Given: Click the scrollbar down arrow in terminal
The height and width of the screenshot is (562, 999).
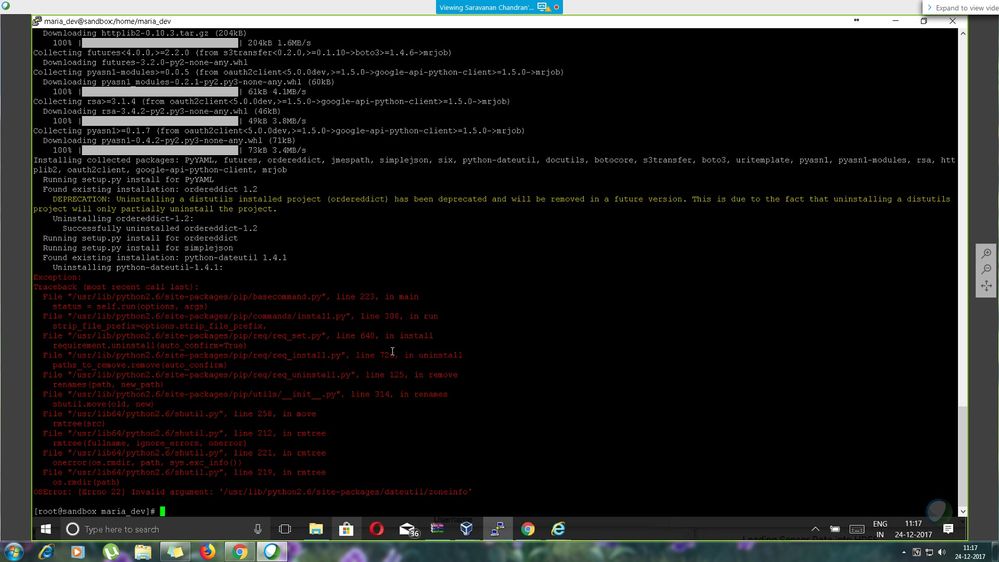Looking at the screenshot, I should click(963, 511).
